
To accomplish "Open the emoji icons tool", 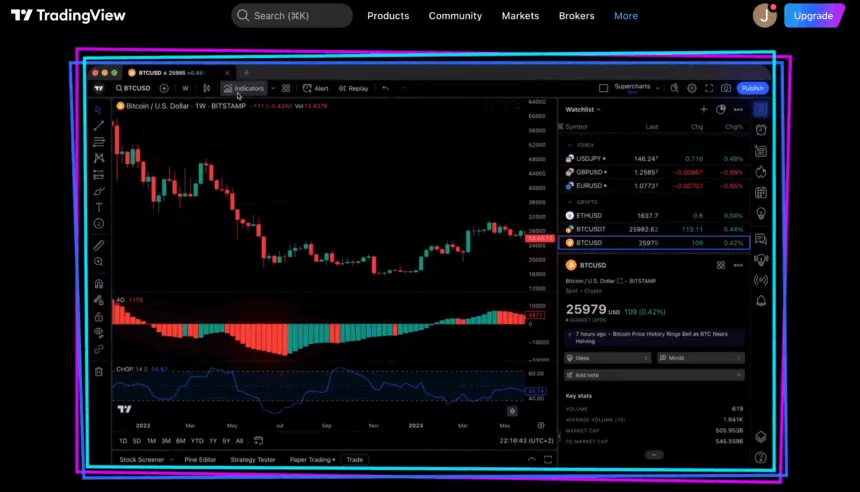I will click(x=99, y=224).
